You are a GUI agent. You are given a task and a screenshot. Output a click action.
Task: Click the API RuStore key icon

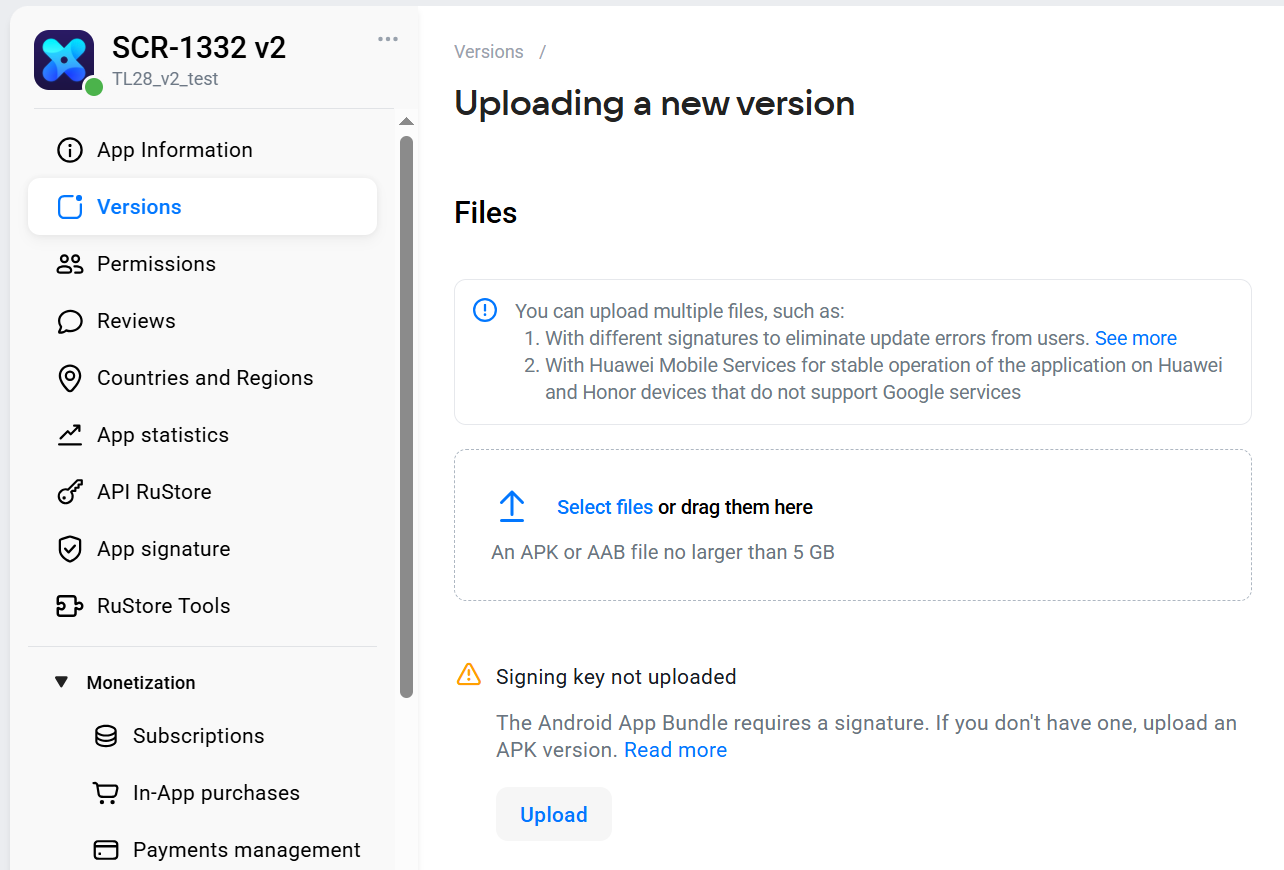pos(70,492)
